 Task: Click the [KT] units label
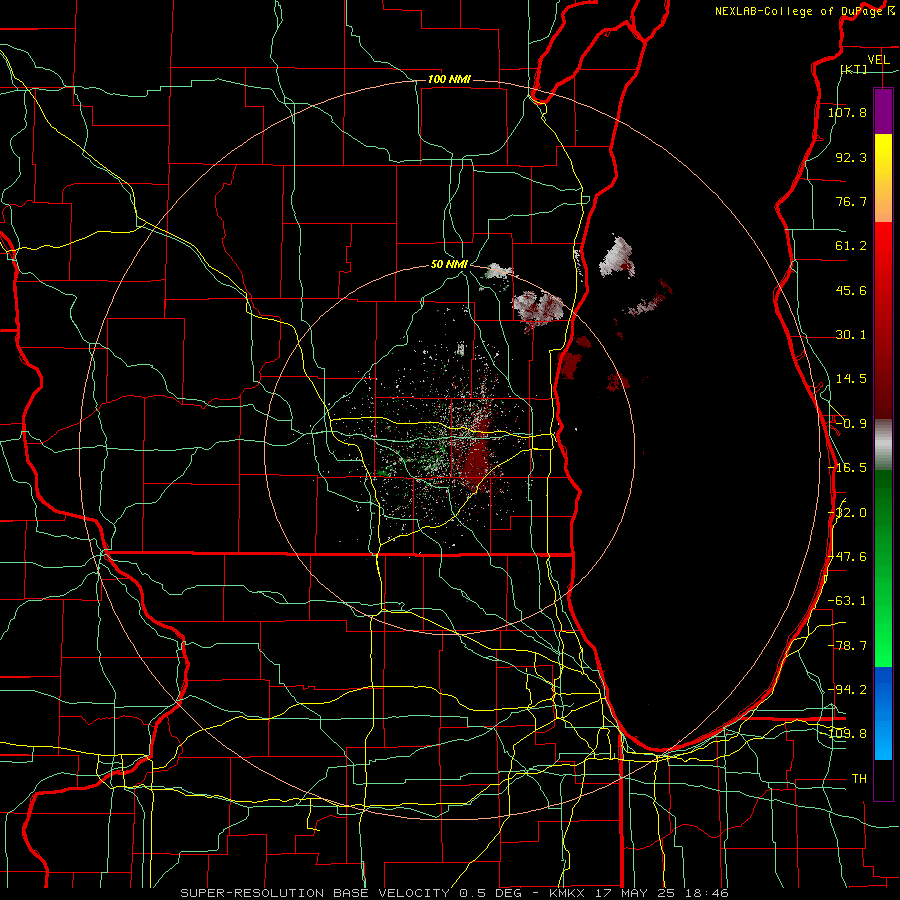point(854,70)
